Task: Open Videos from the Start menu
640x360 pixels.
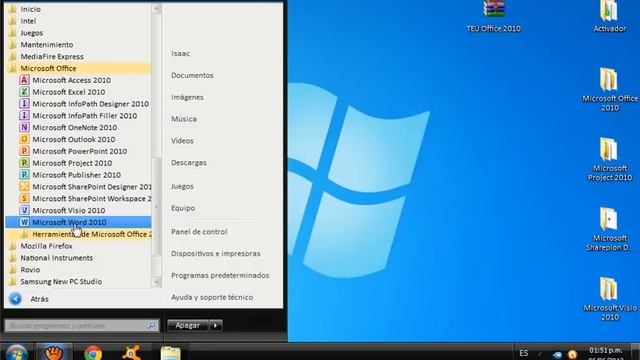Action: pyautogui.click(x=182, y=140)
